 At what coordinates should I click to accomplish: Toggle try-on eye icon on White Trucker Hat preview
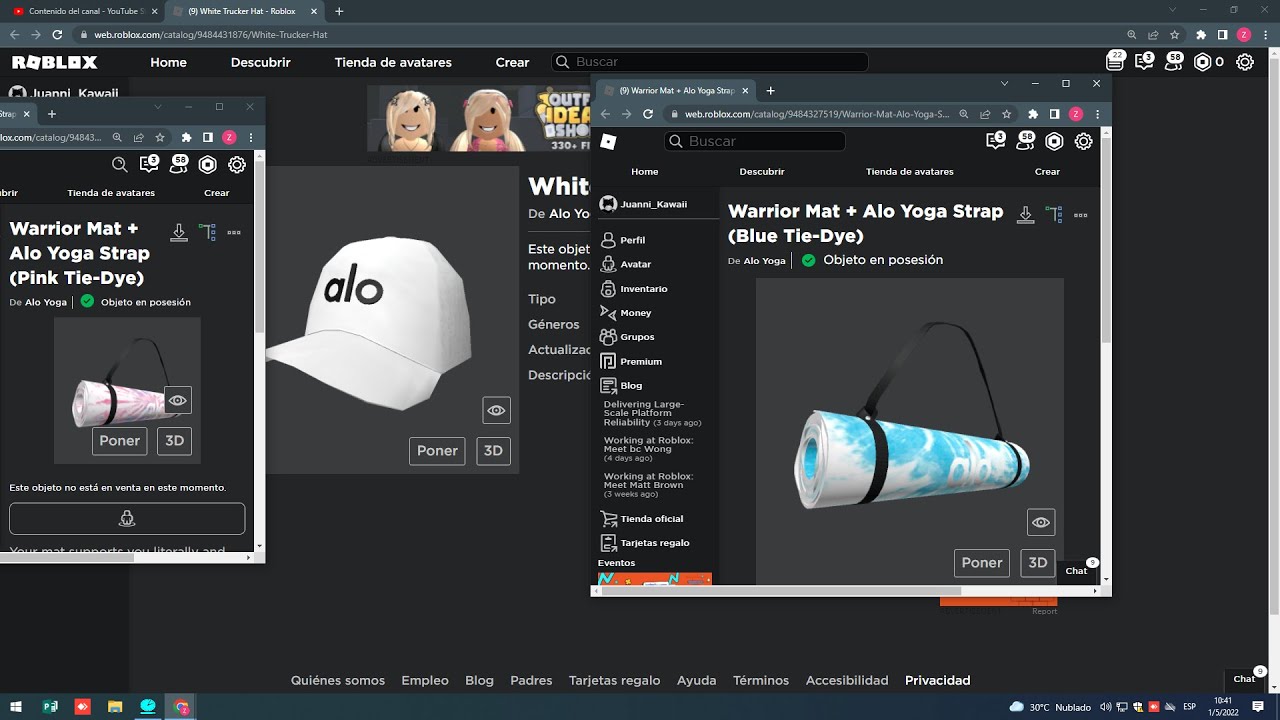[496, 410]
